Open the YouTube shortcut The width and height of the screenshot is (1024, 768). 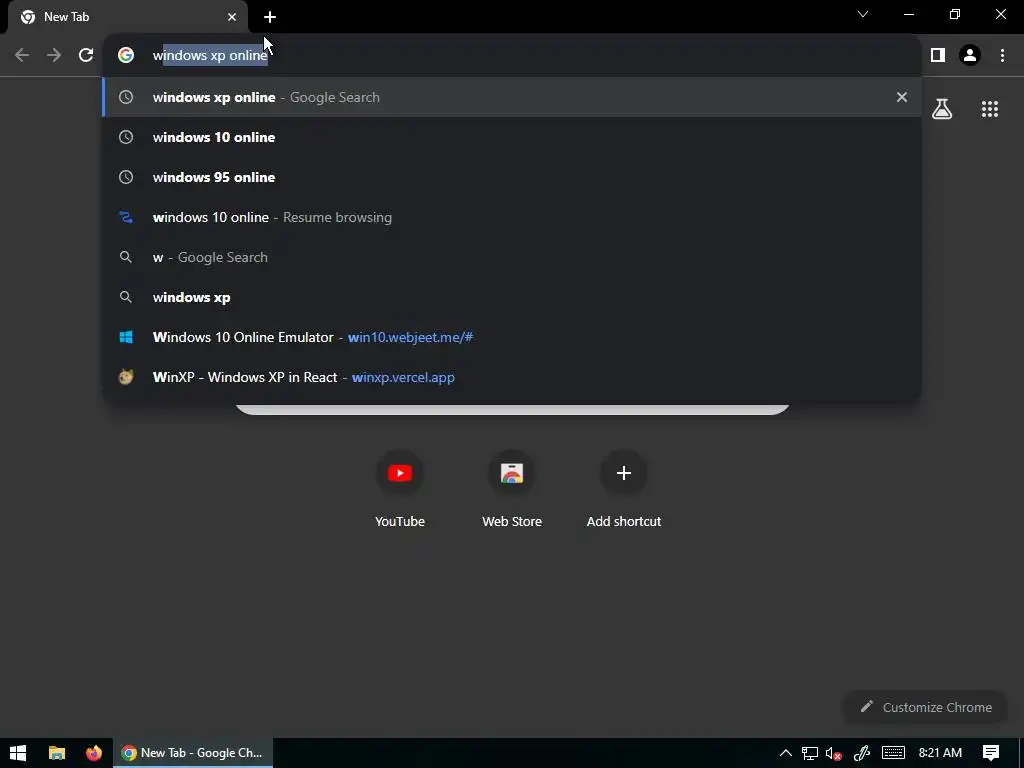pos(400,489)
